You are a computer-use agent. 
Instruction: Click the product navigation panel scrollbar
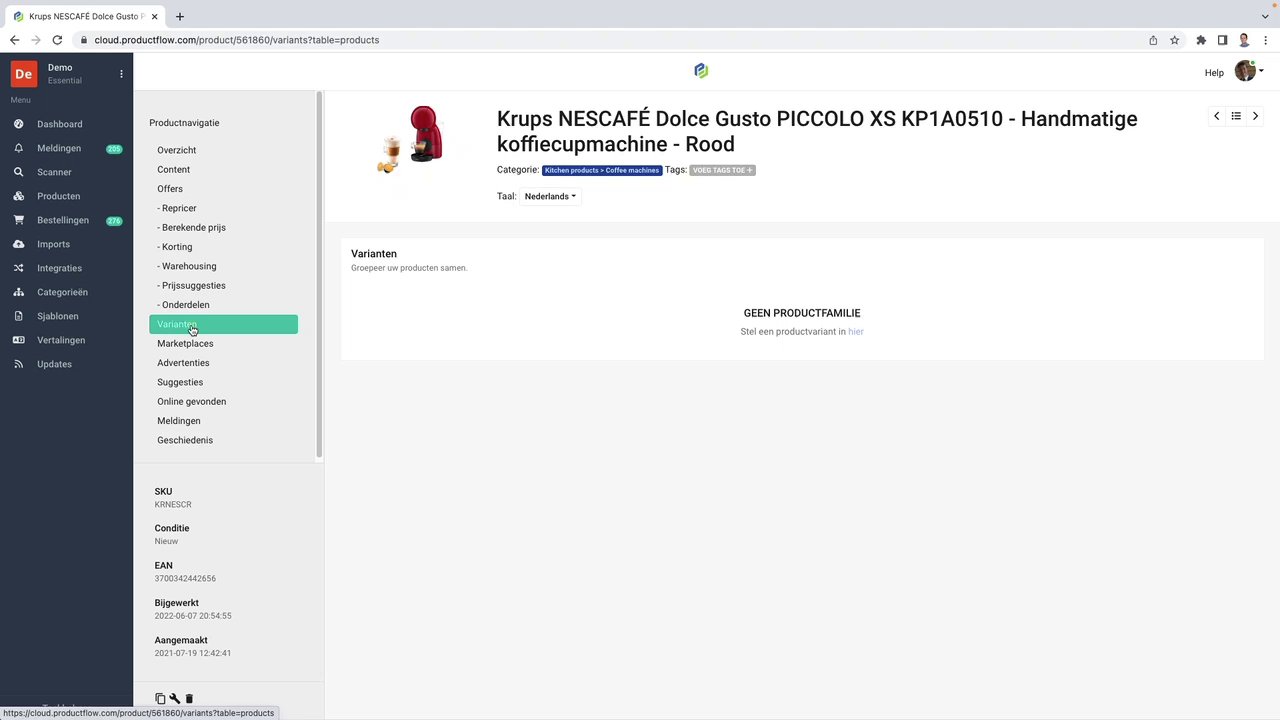pos(319,275)
